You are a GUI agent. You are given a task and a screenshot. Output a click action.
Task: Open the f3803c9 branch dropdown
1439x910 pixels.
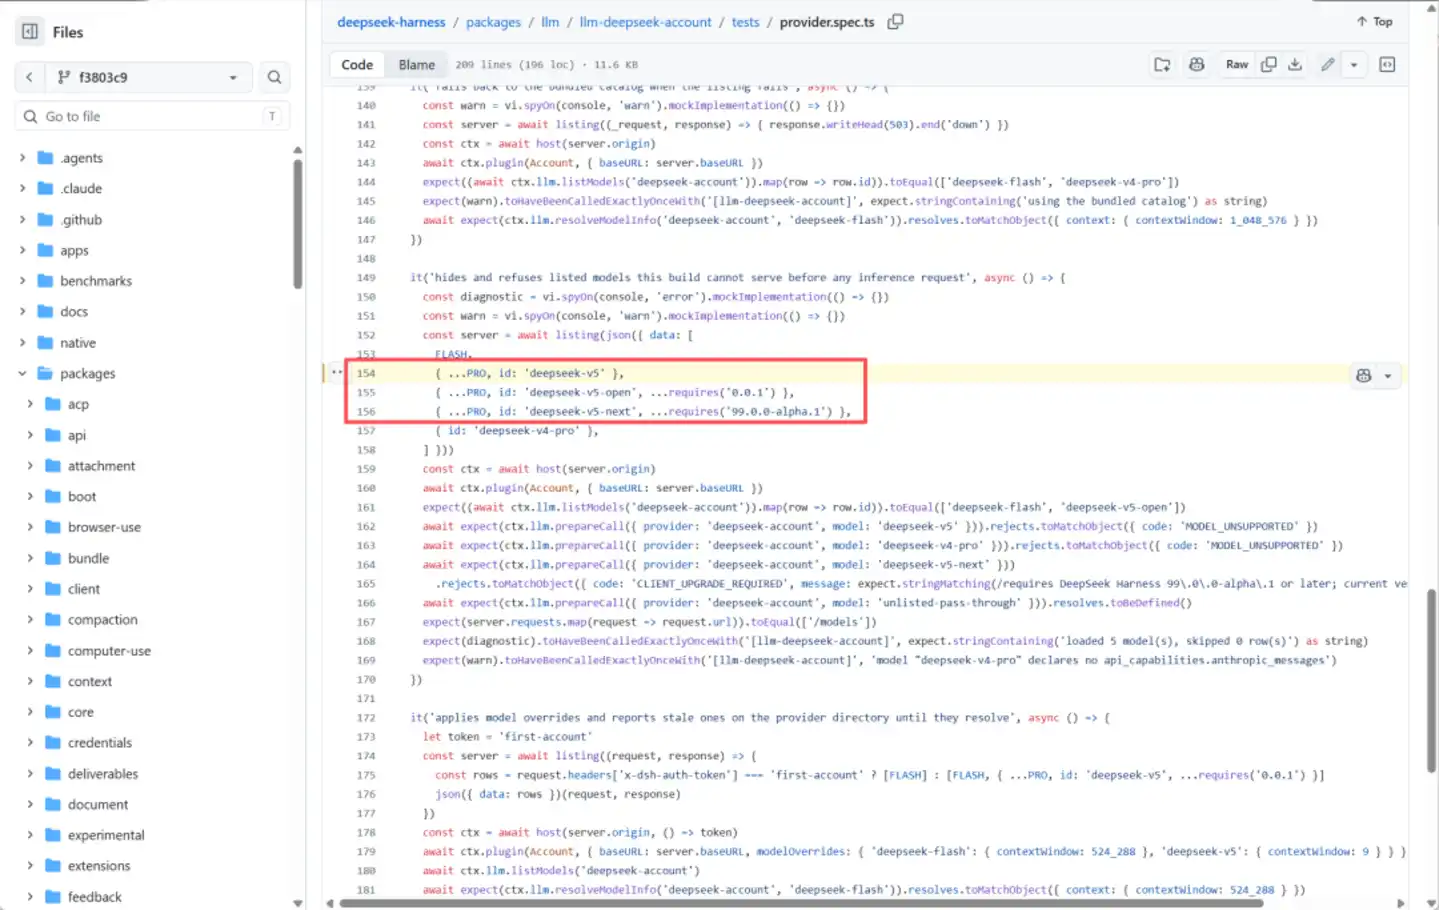[147, 77]
